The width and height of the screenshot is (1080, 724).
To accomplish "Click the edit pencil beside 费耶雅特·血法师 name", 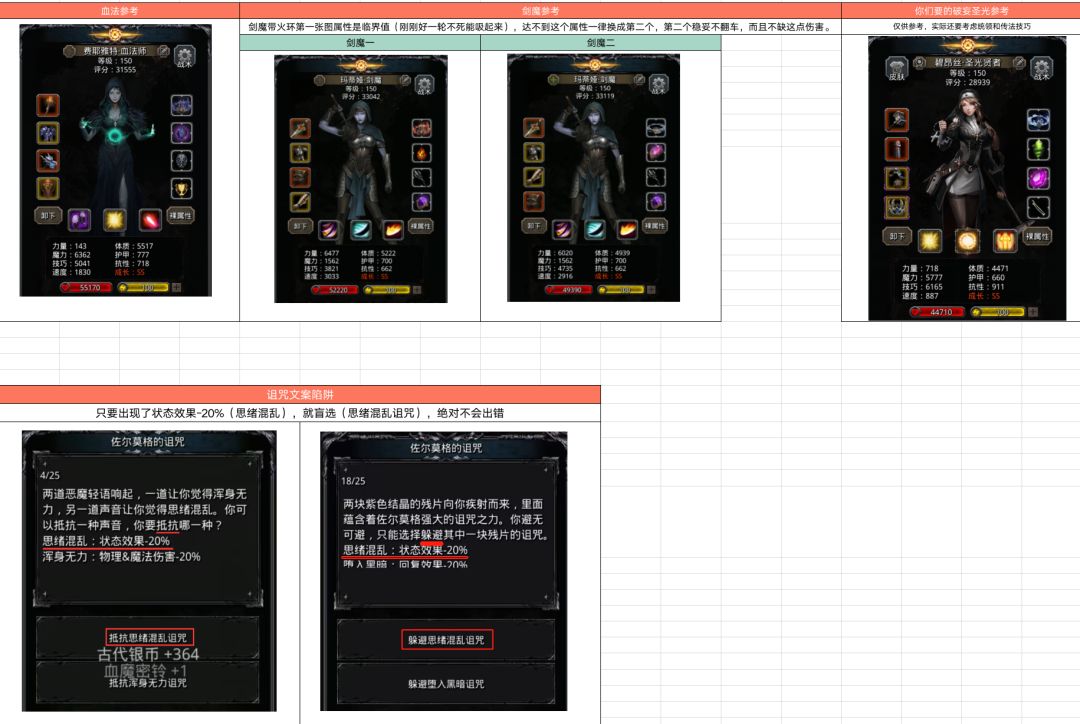I will pos(164,51).
